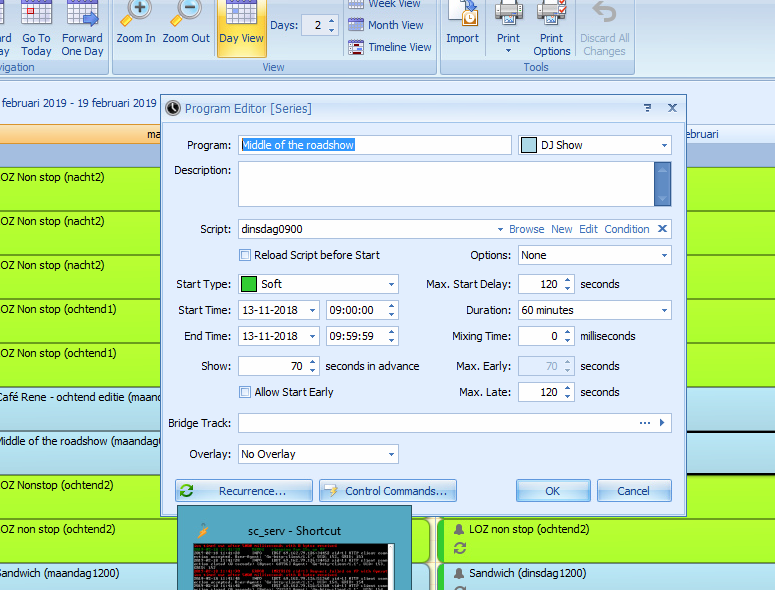Open Print Options
The image size is (775, 590).
pyautogui.click(x=551, y=25)
